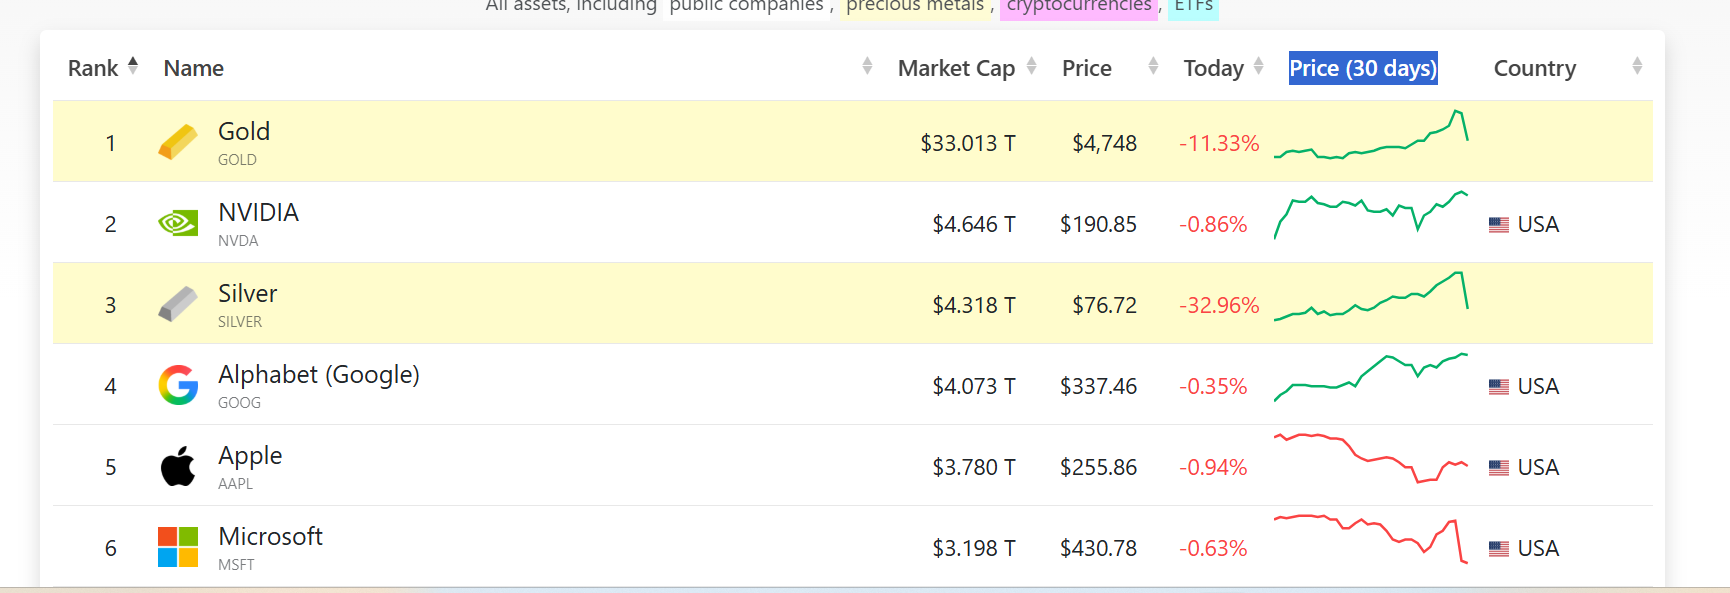Click the Price (30 days) header

(1362, 68)
